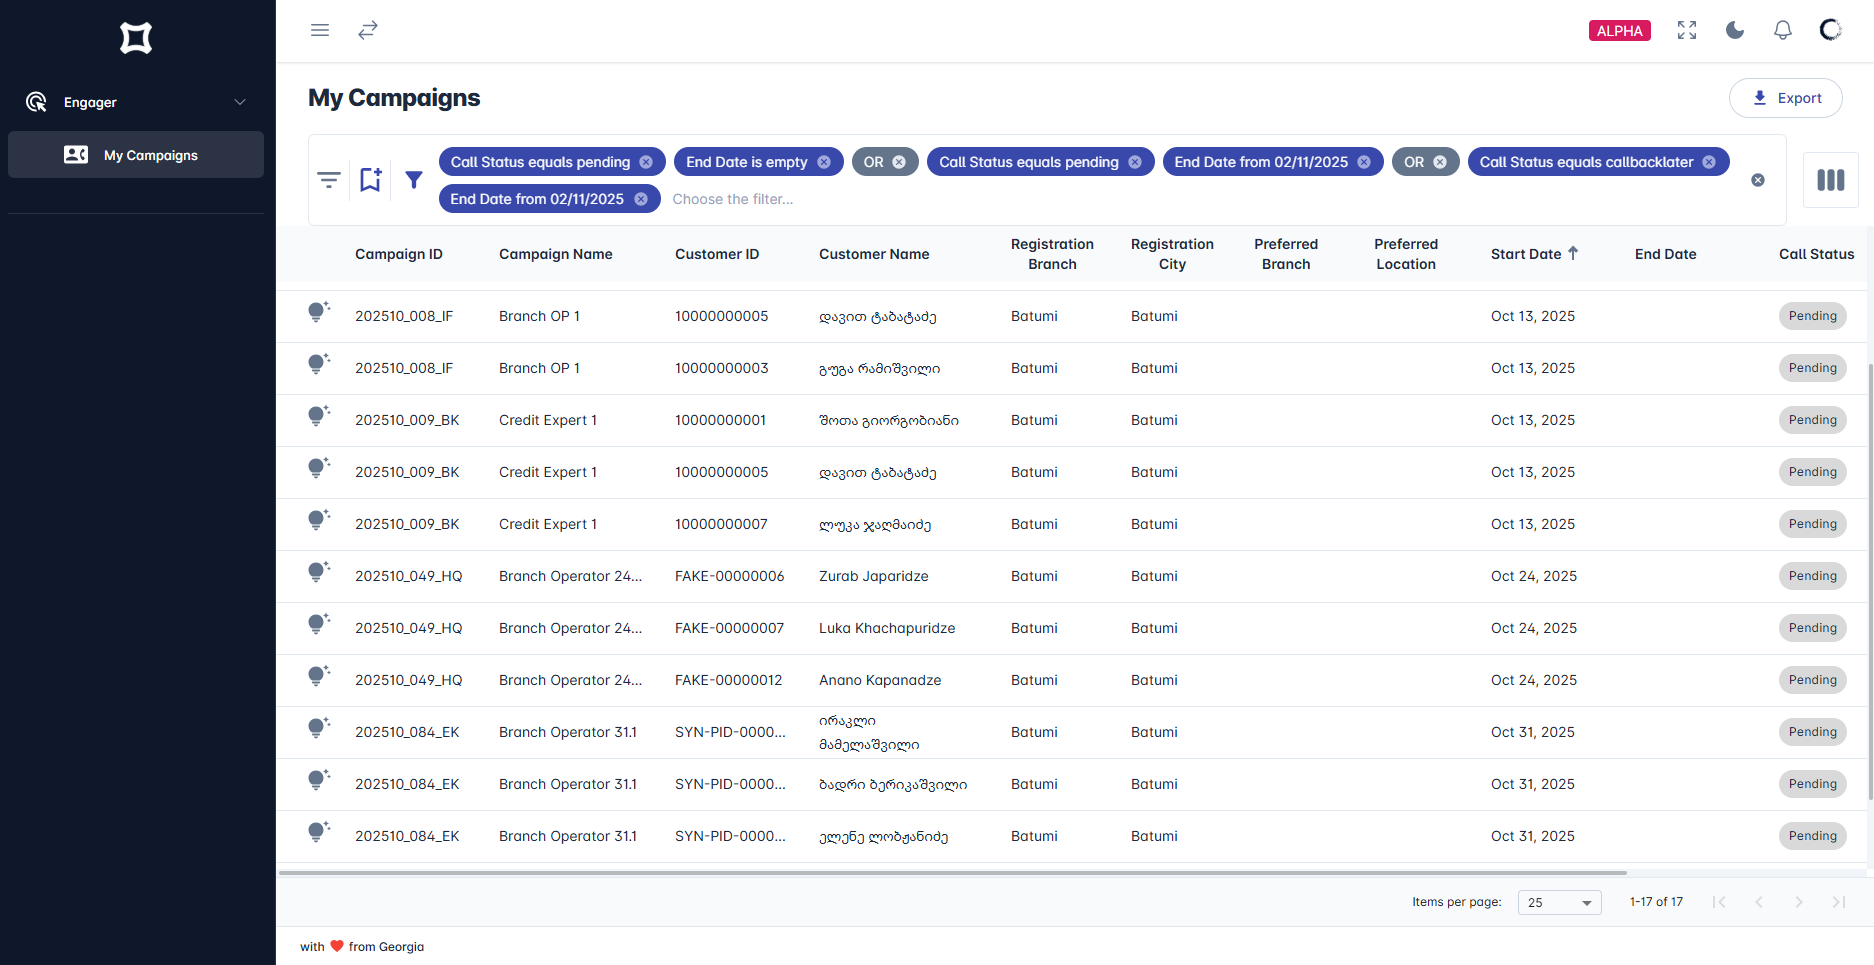Jump to last page arrow

[x=1839, y=902]
